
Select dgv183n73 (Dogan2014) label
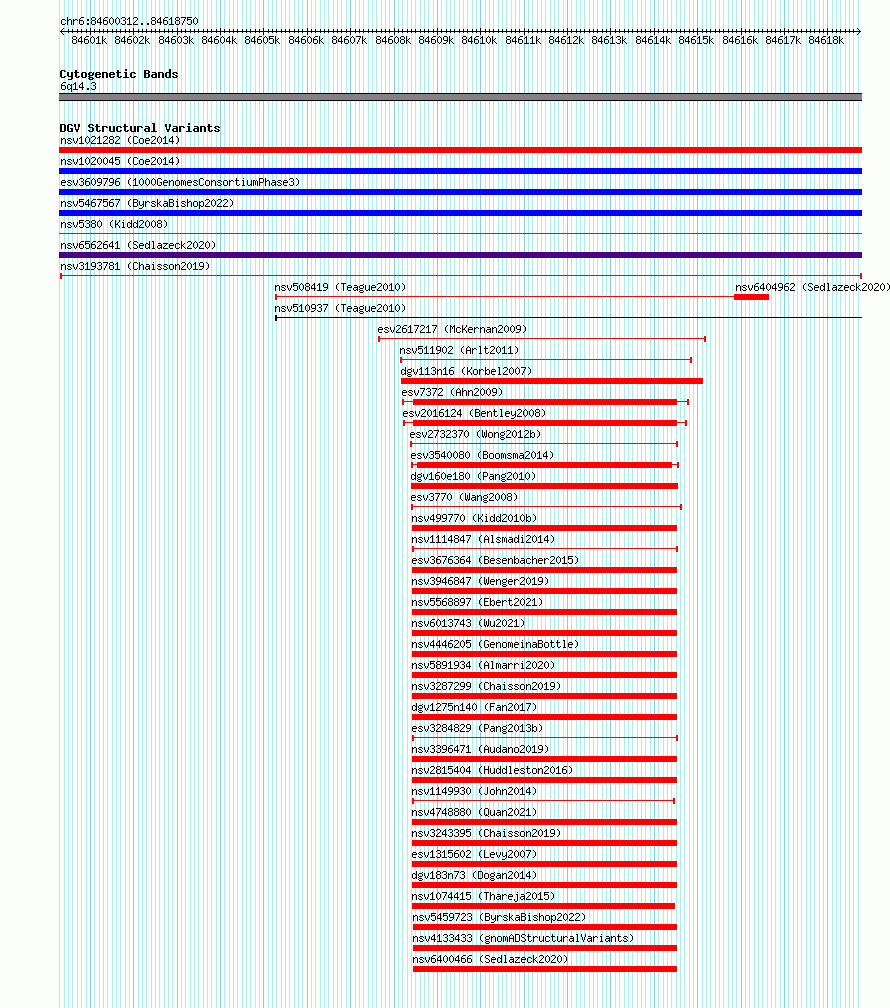click(x=474, y=876)
